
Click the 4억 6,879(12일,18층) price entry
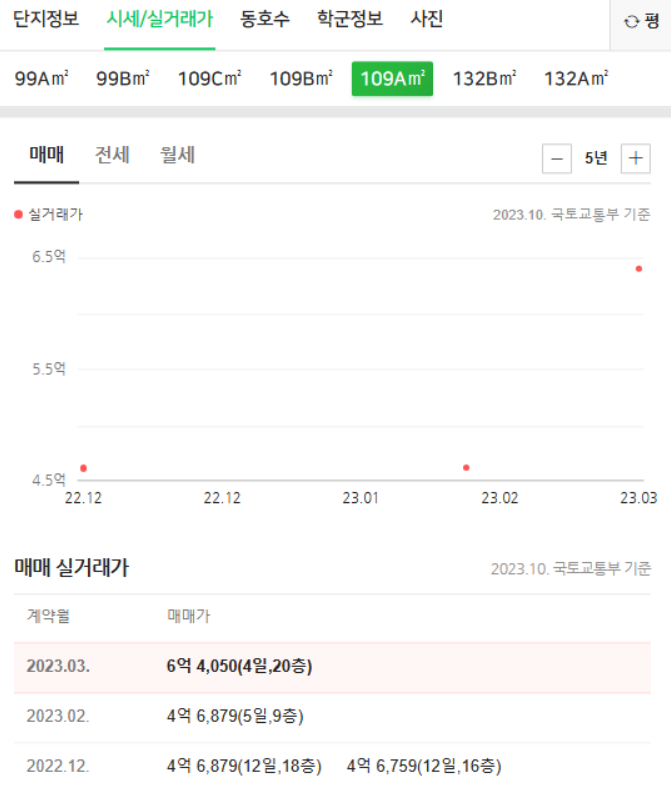click(244, 766)
